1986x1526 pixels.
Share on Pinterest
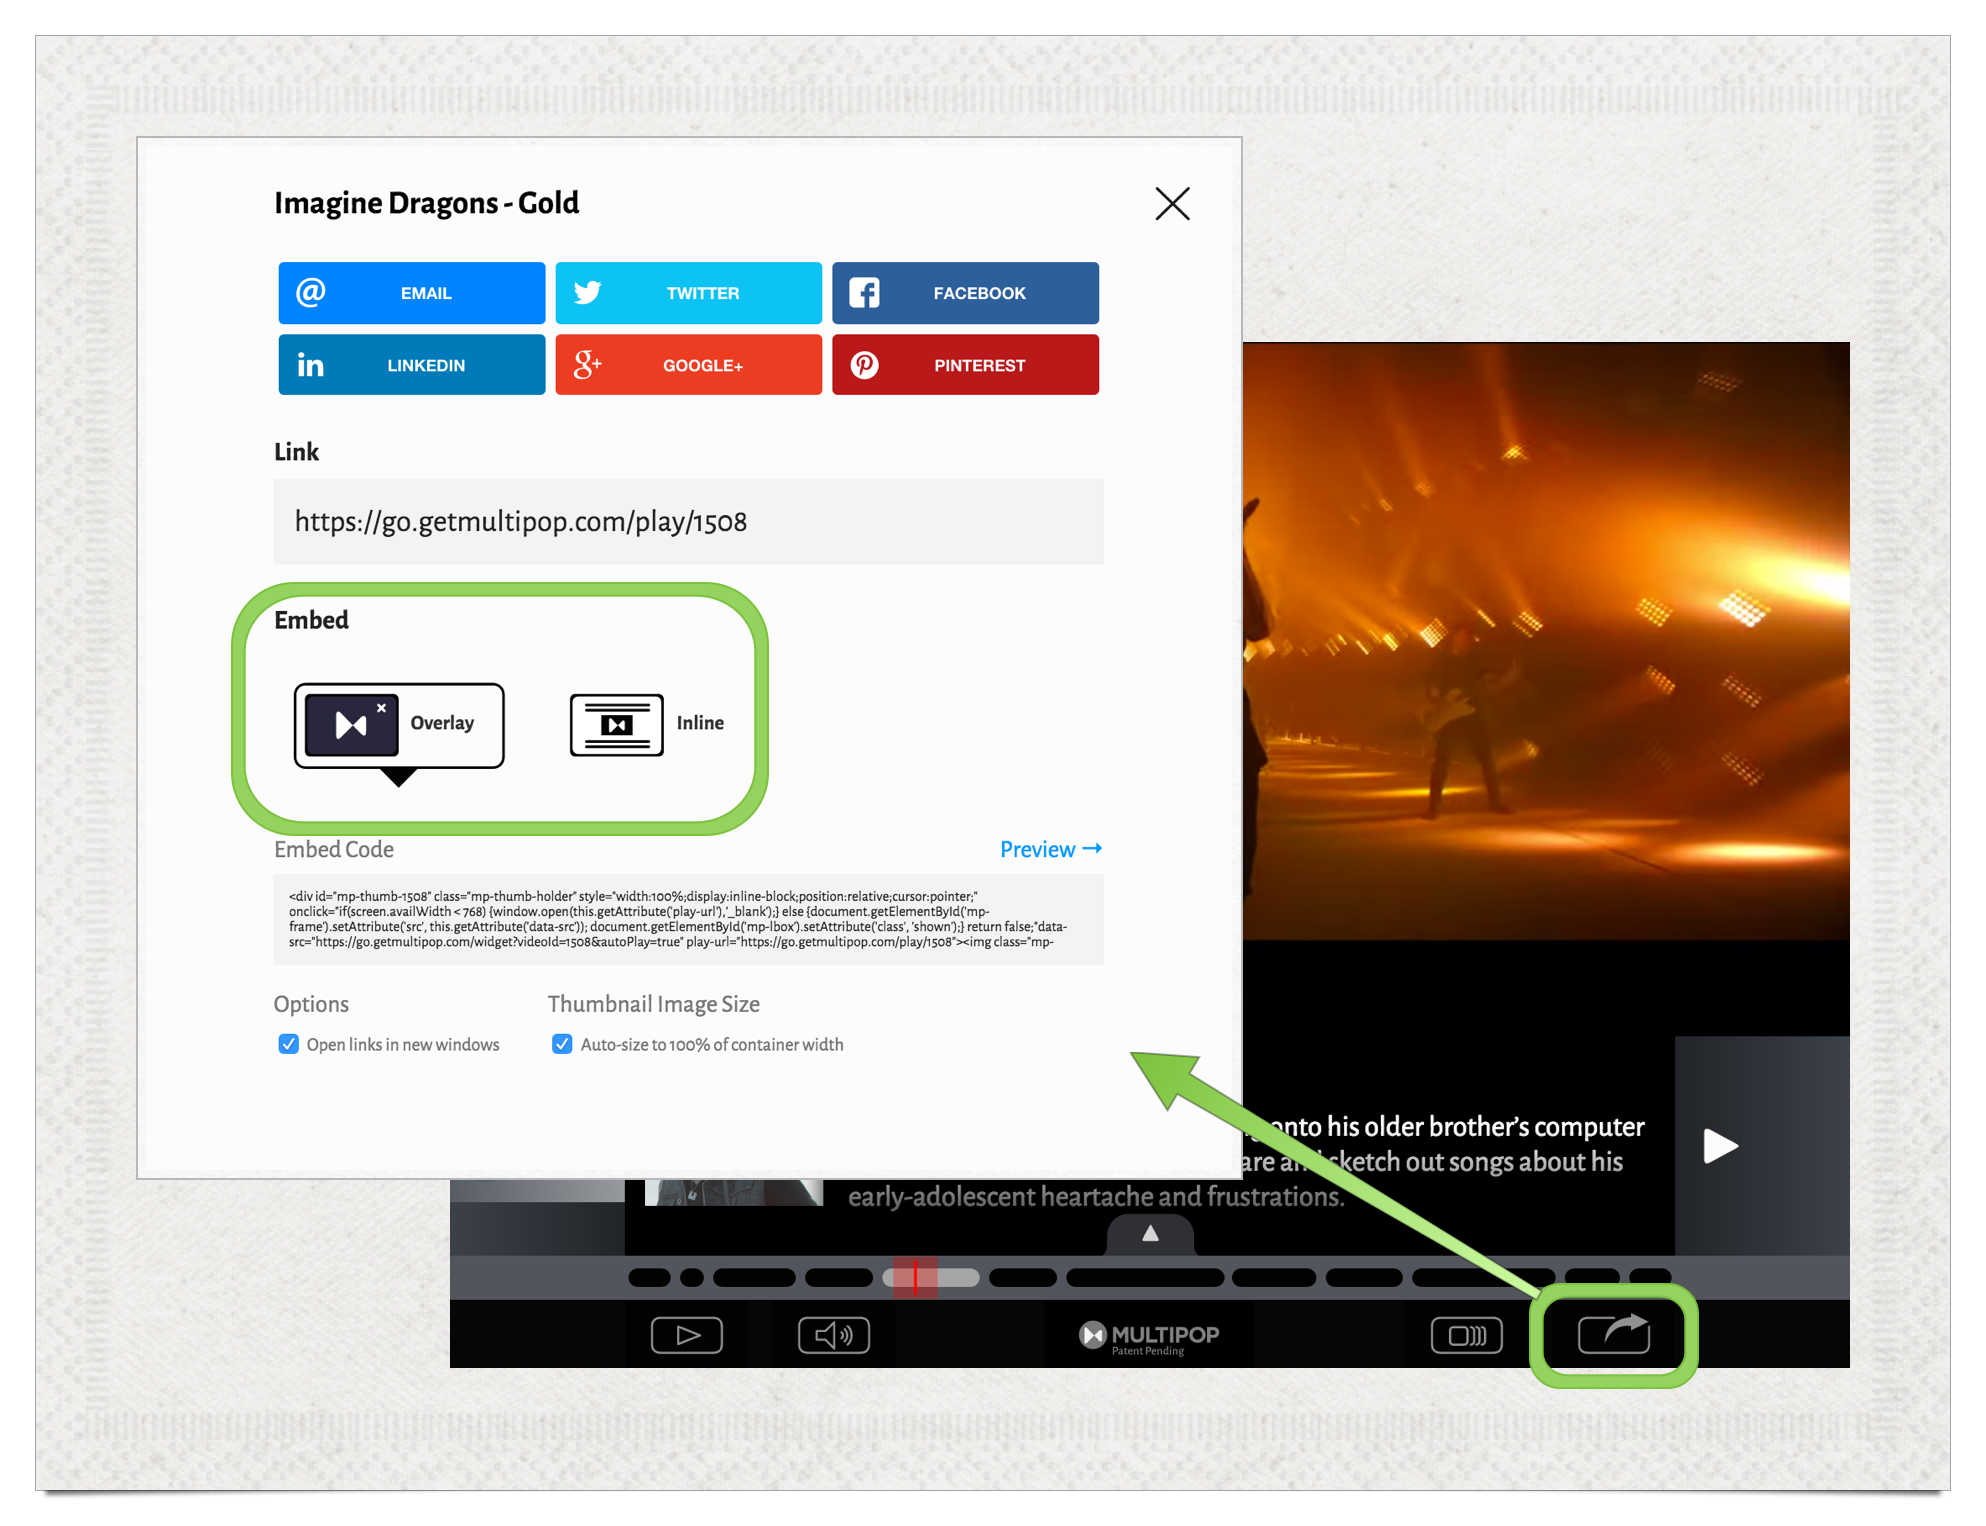pos(965,365)
